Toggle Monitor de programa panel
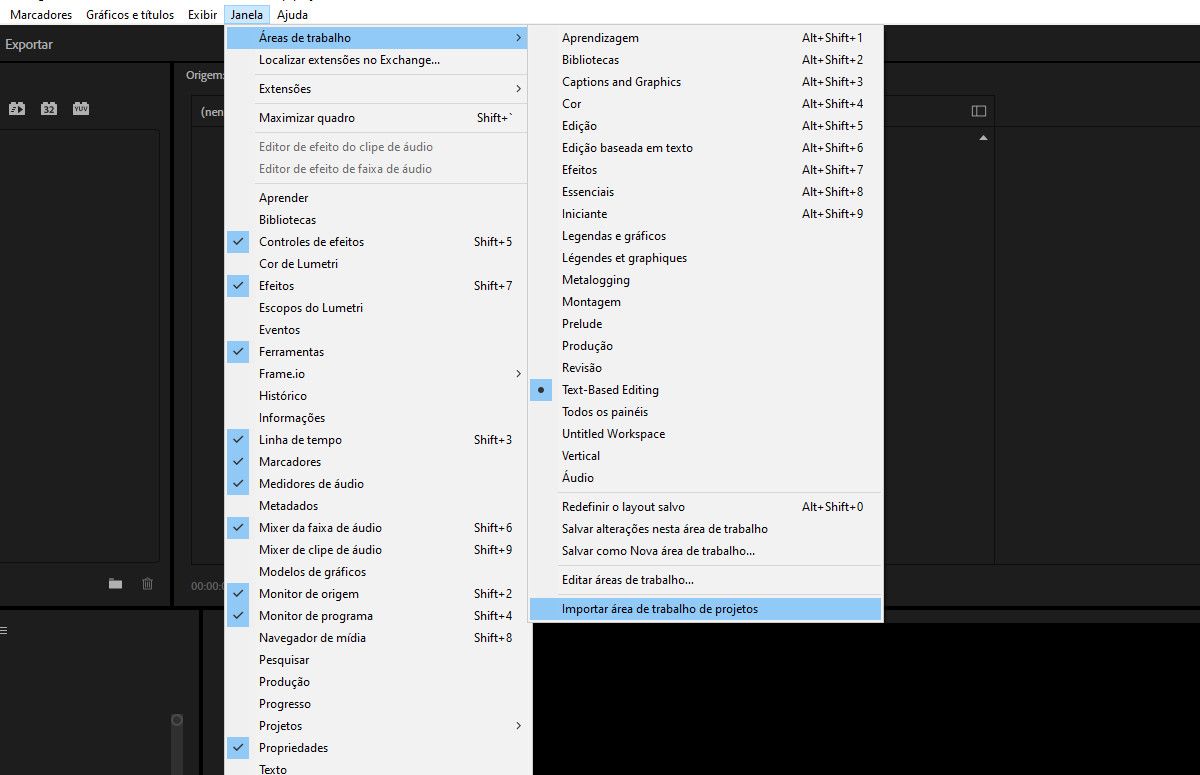This screenshot has height=775, width=1200. [376, 616]
